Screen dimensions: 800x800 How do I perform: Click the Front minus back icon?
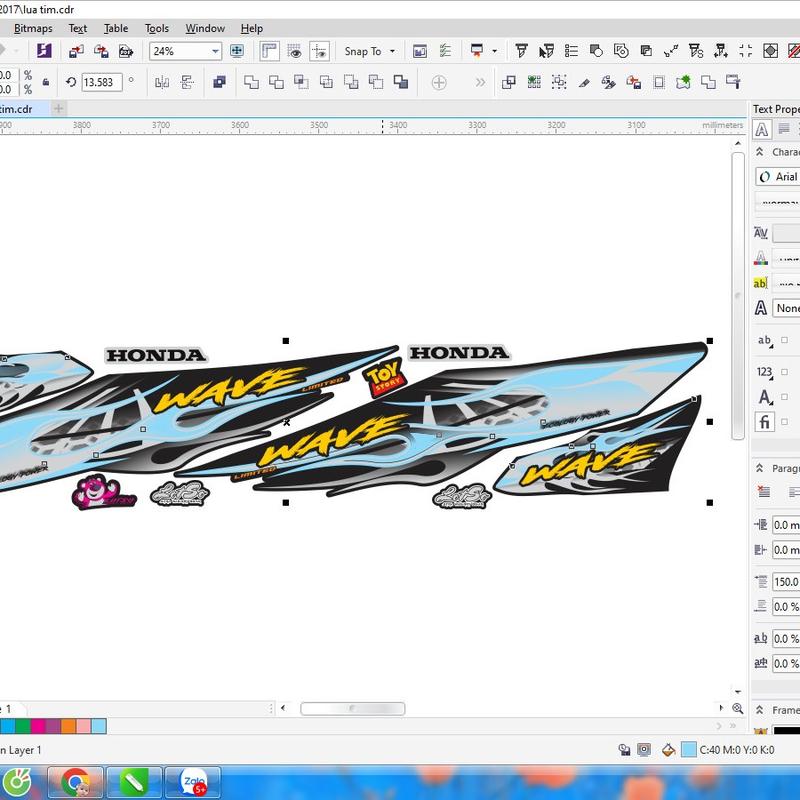[351, 82]
